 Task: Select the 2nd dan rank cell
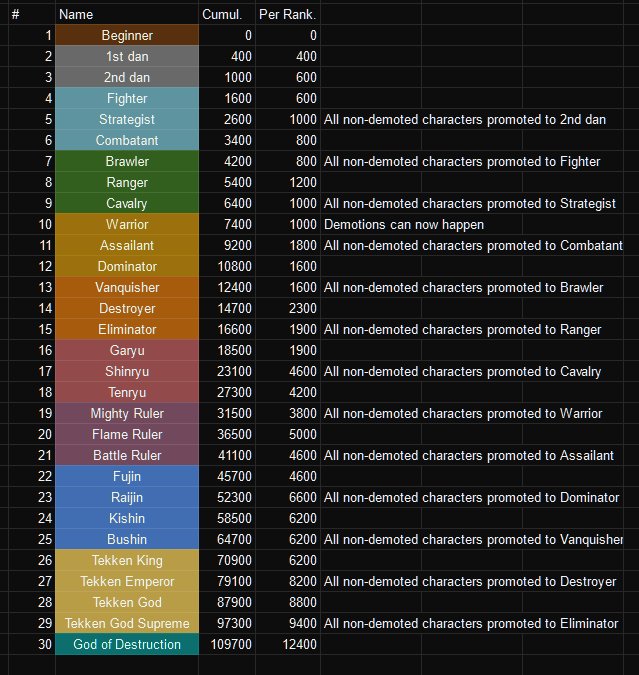127,77
